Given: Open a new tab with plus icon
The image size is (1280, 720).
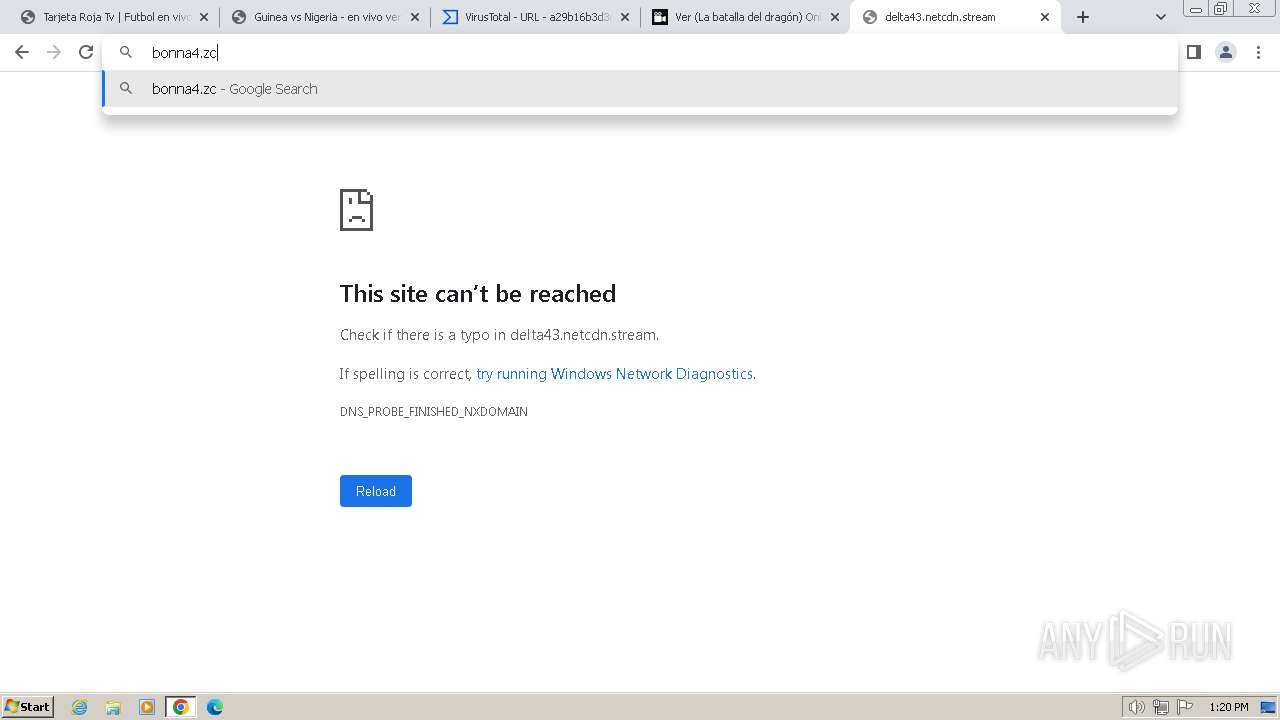Looking at the screenshot, I should (x=1082, y=17).
